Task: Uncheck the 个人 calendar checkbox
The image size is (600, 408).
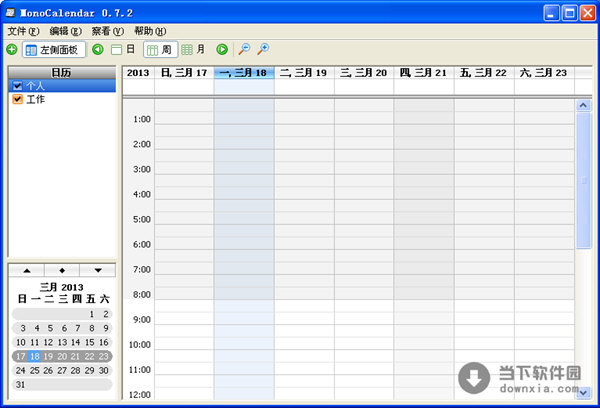Action: tap(17, 86)
